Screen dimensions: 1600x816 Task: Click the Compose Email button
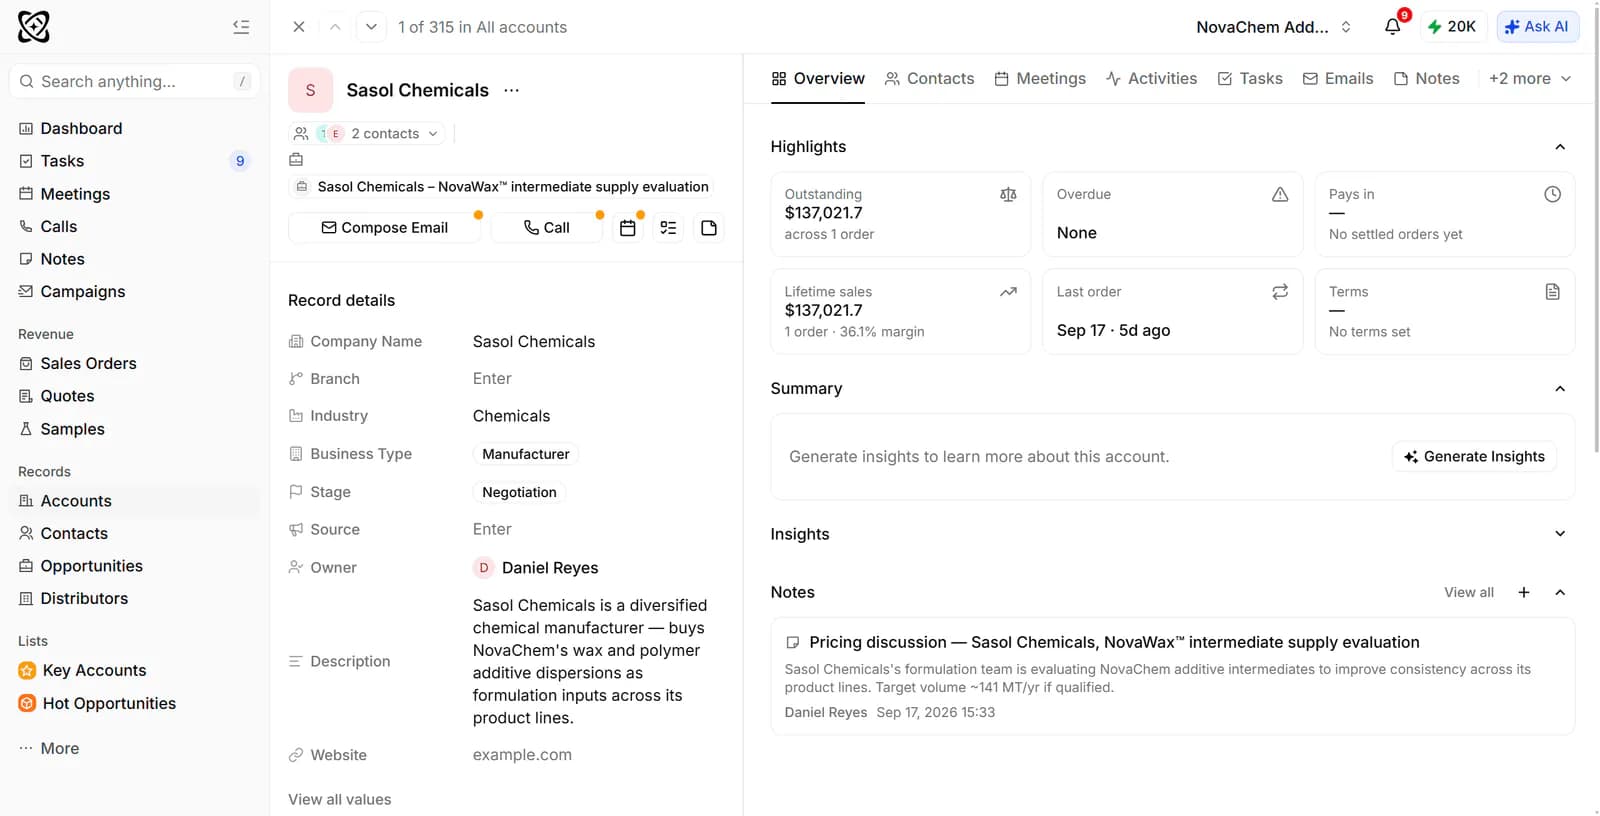point(384,228)
